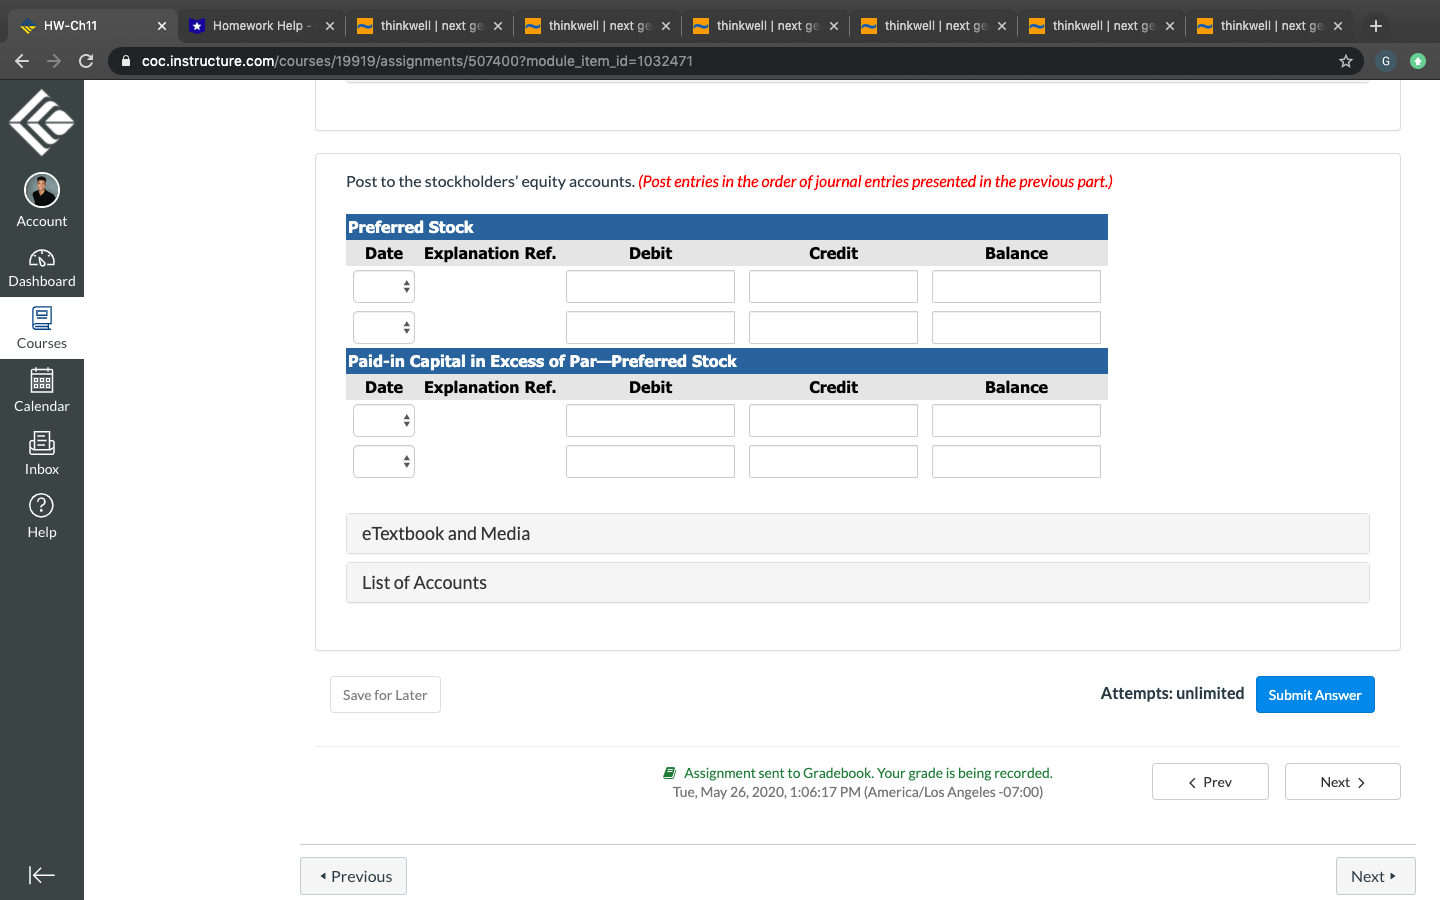Open the Calendar from the sidebar
This screenshot has width=1440, height=900.
coord(41,391)
